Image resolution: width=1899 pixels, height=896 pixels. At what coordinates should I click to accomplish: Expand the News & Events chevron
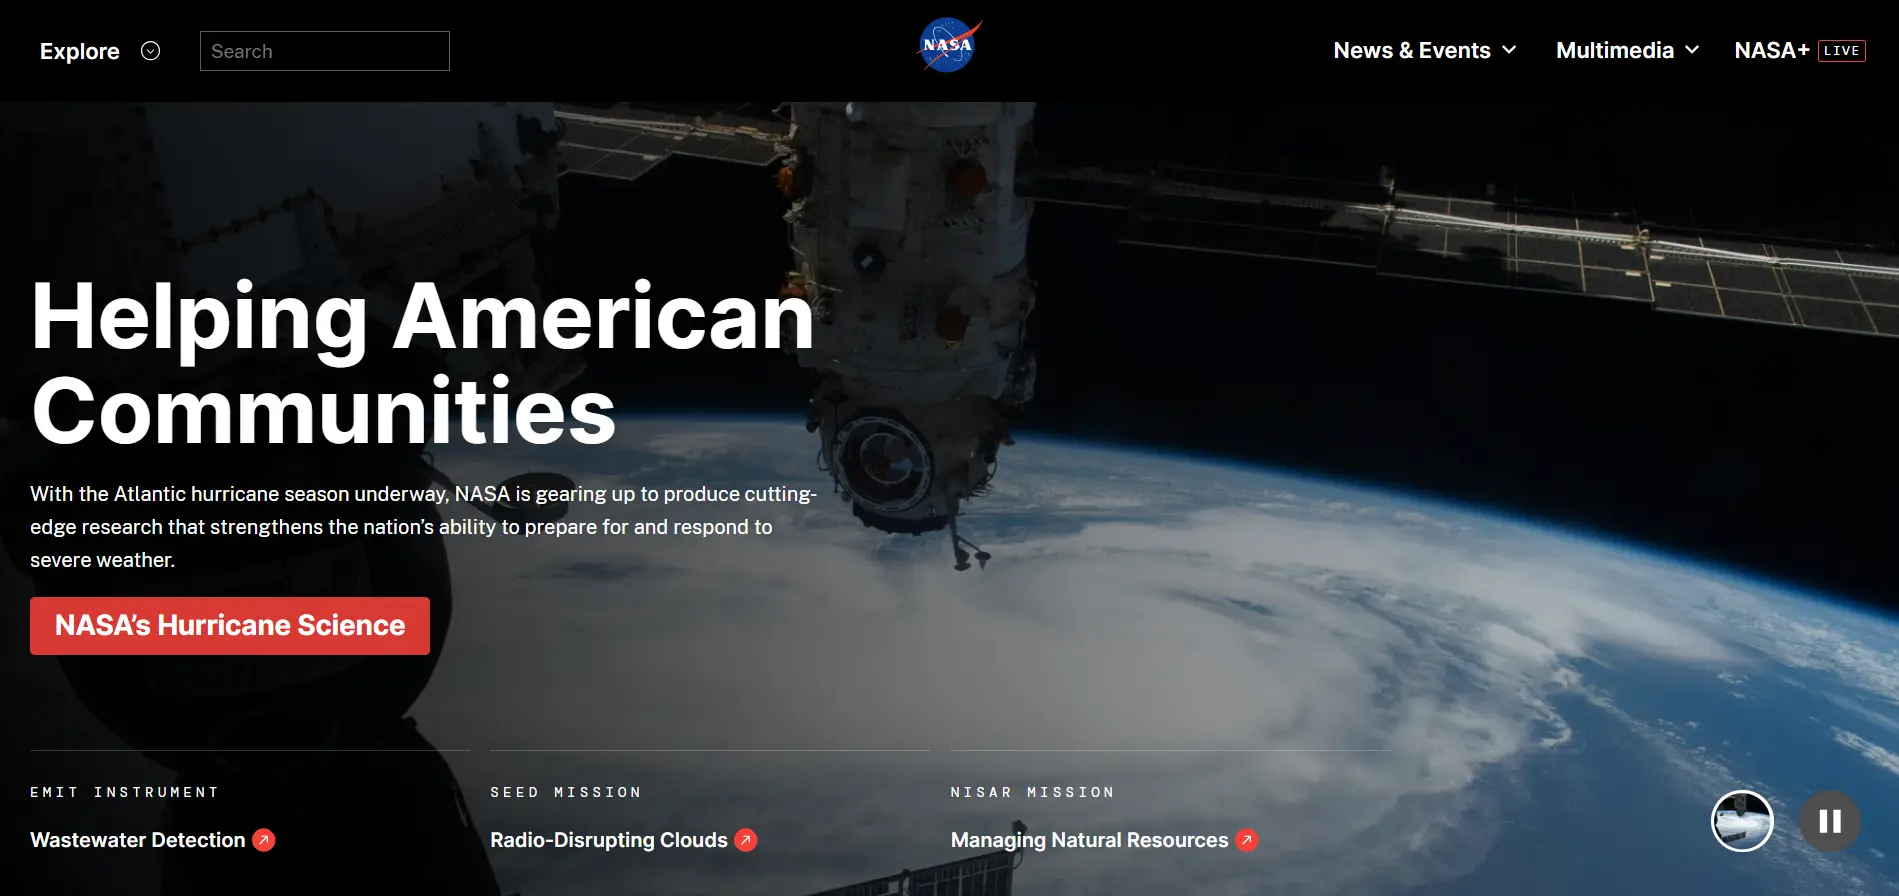(1509, 50)
